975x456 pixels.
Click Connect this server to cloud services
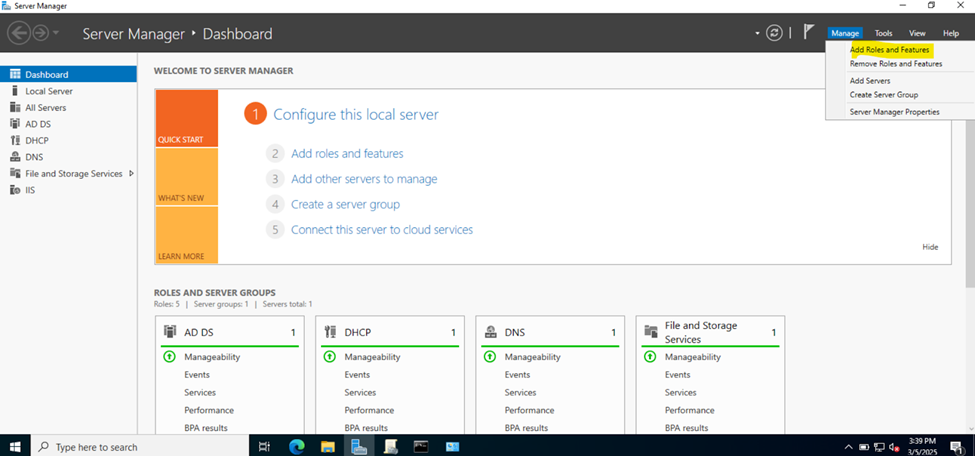pyautogui.click(x=382, y=230)
